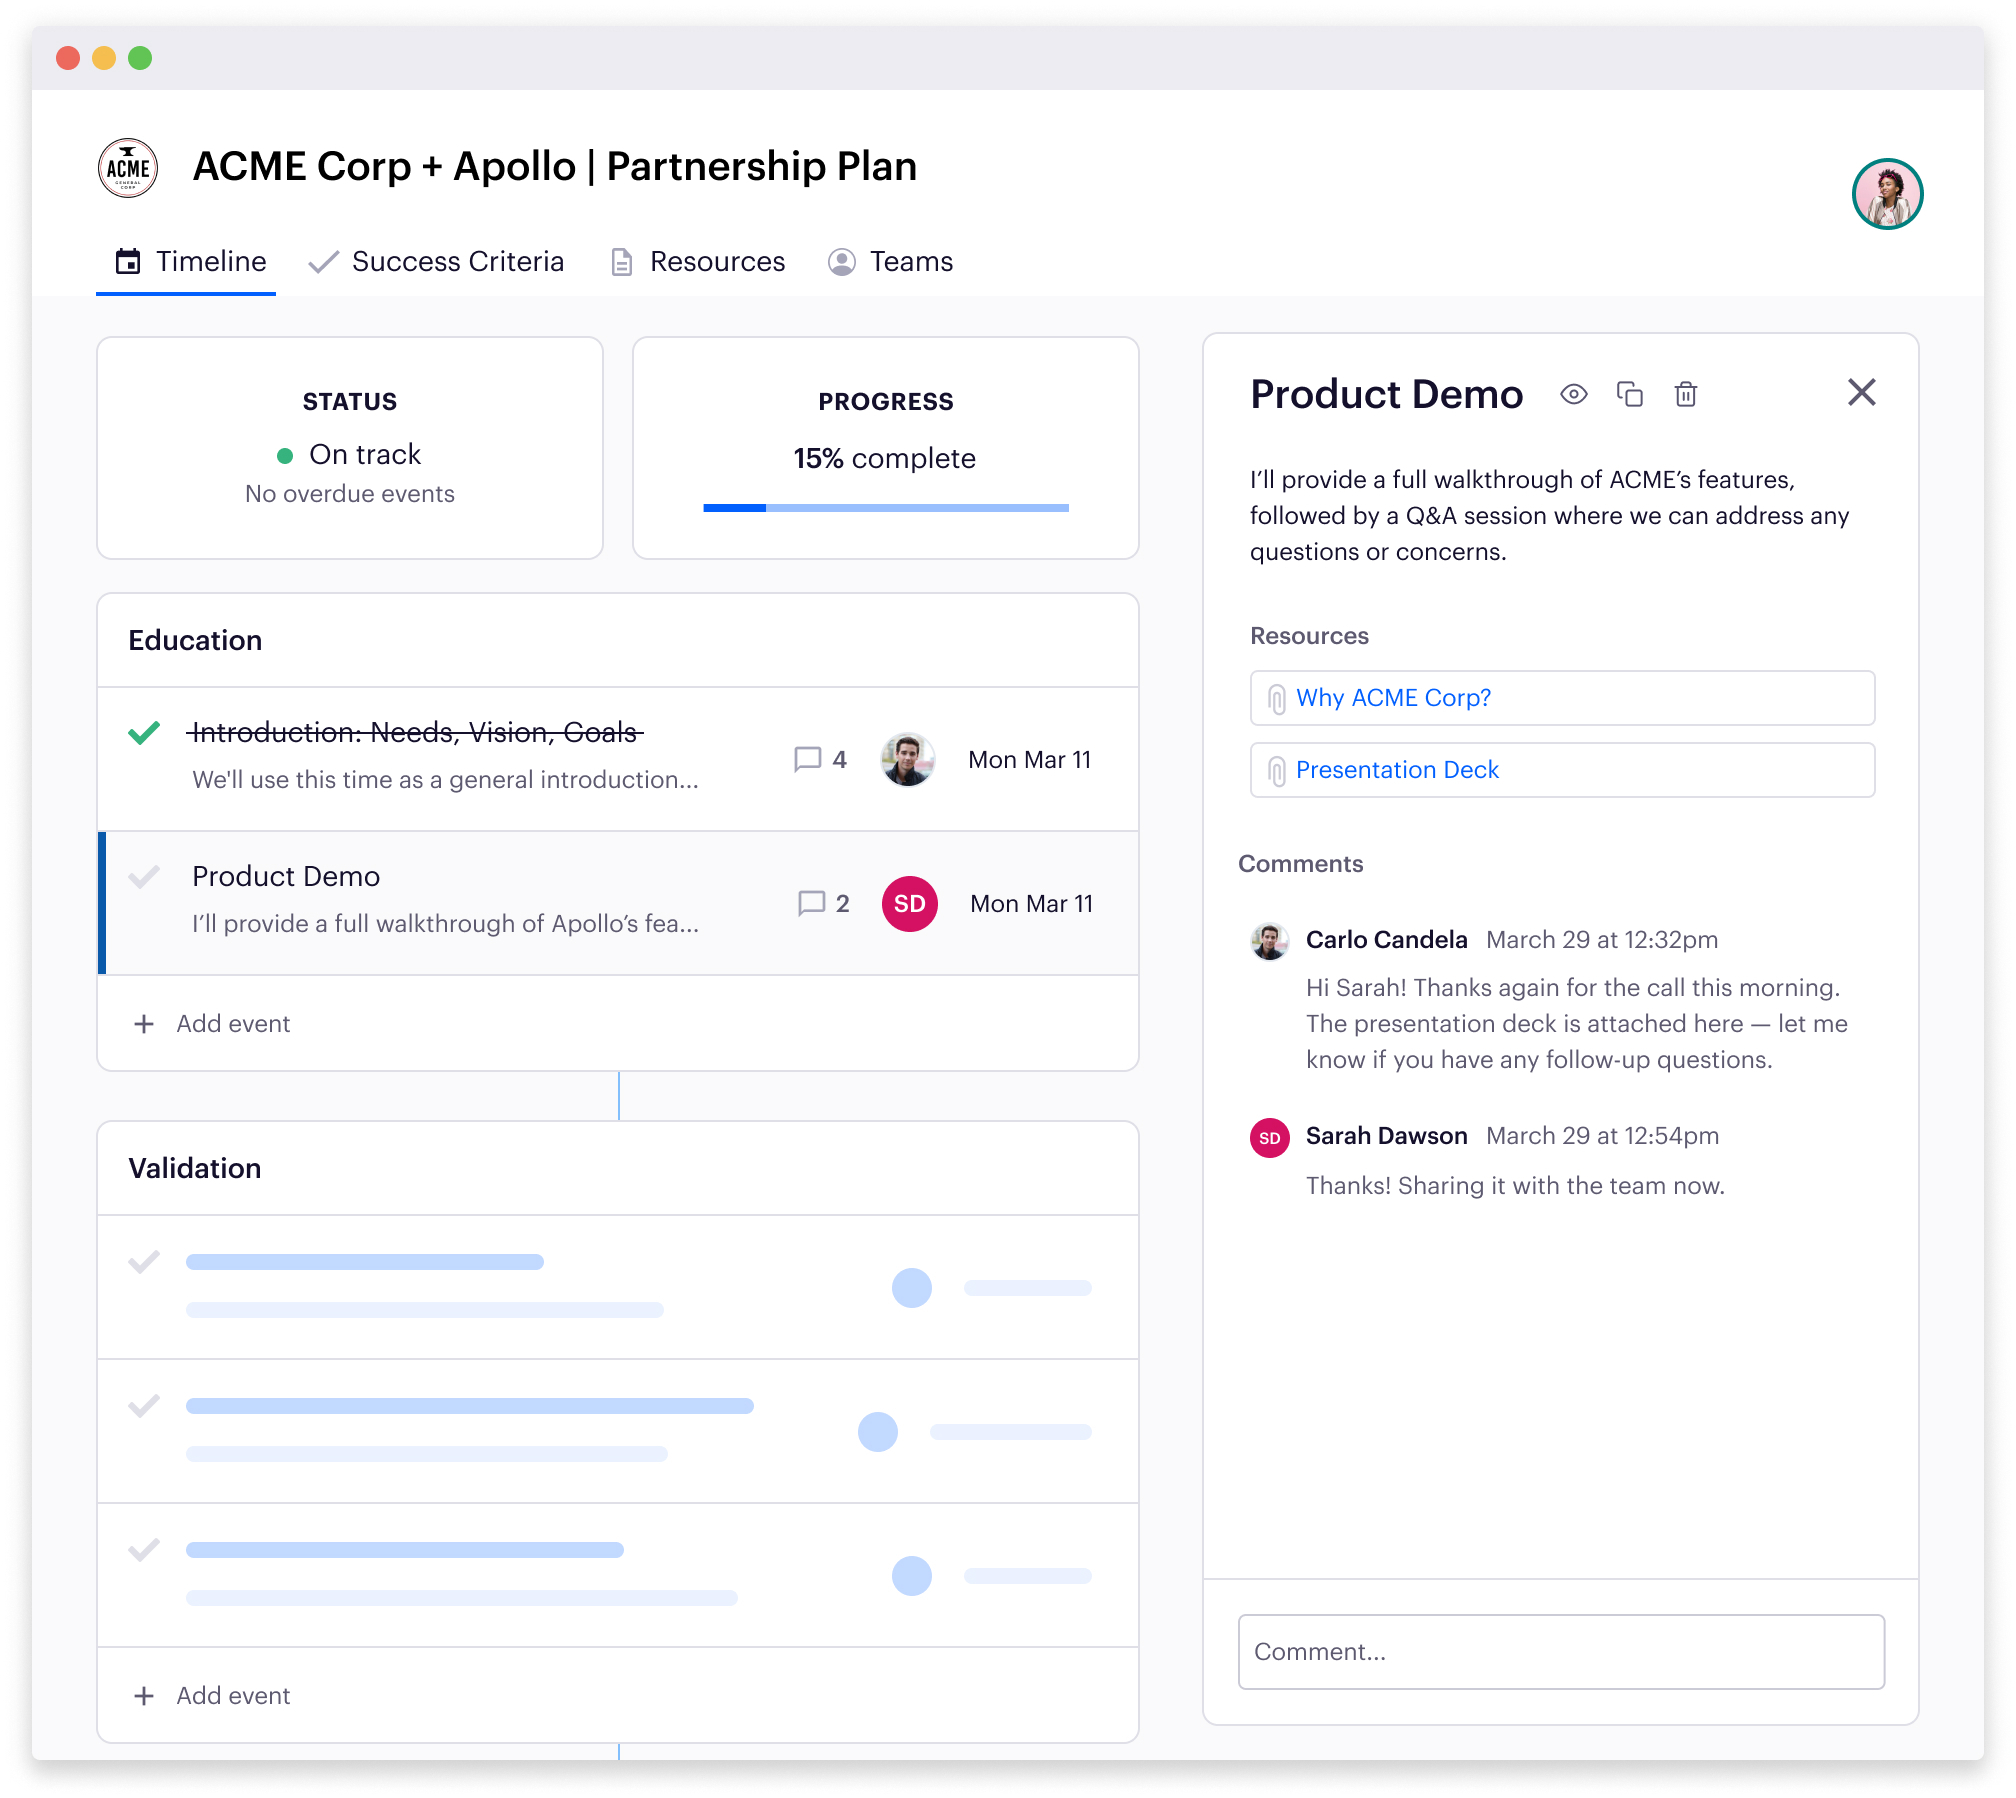Open the Presentation Deck attachment

tap(1396, 770)
